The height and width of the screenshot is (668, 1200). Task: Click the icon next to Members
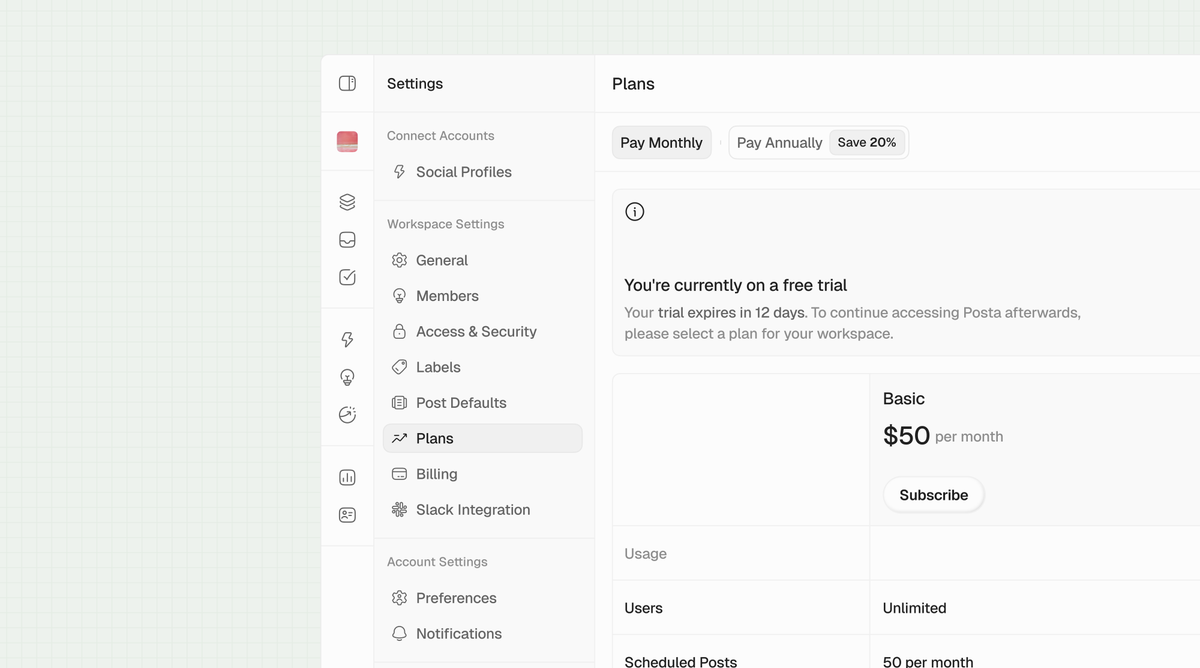click(x=399, y=296)
